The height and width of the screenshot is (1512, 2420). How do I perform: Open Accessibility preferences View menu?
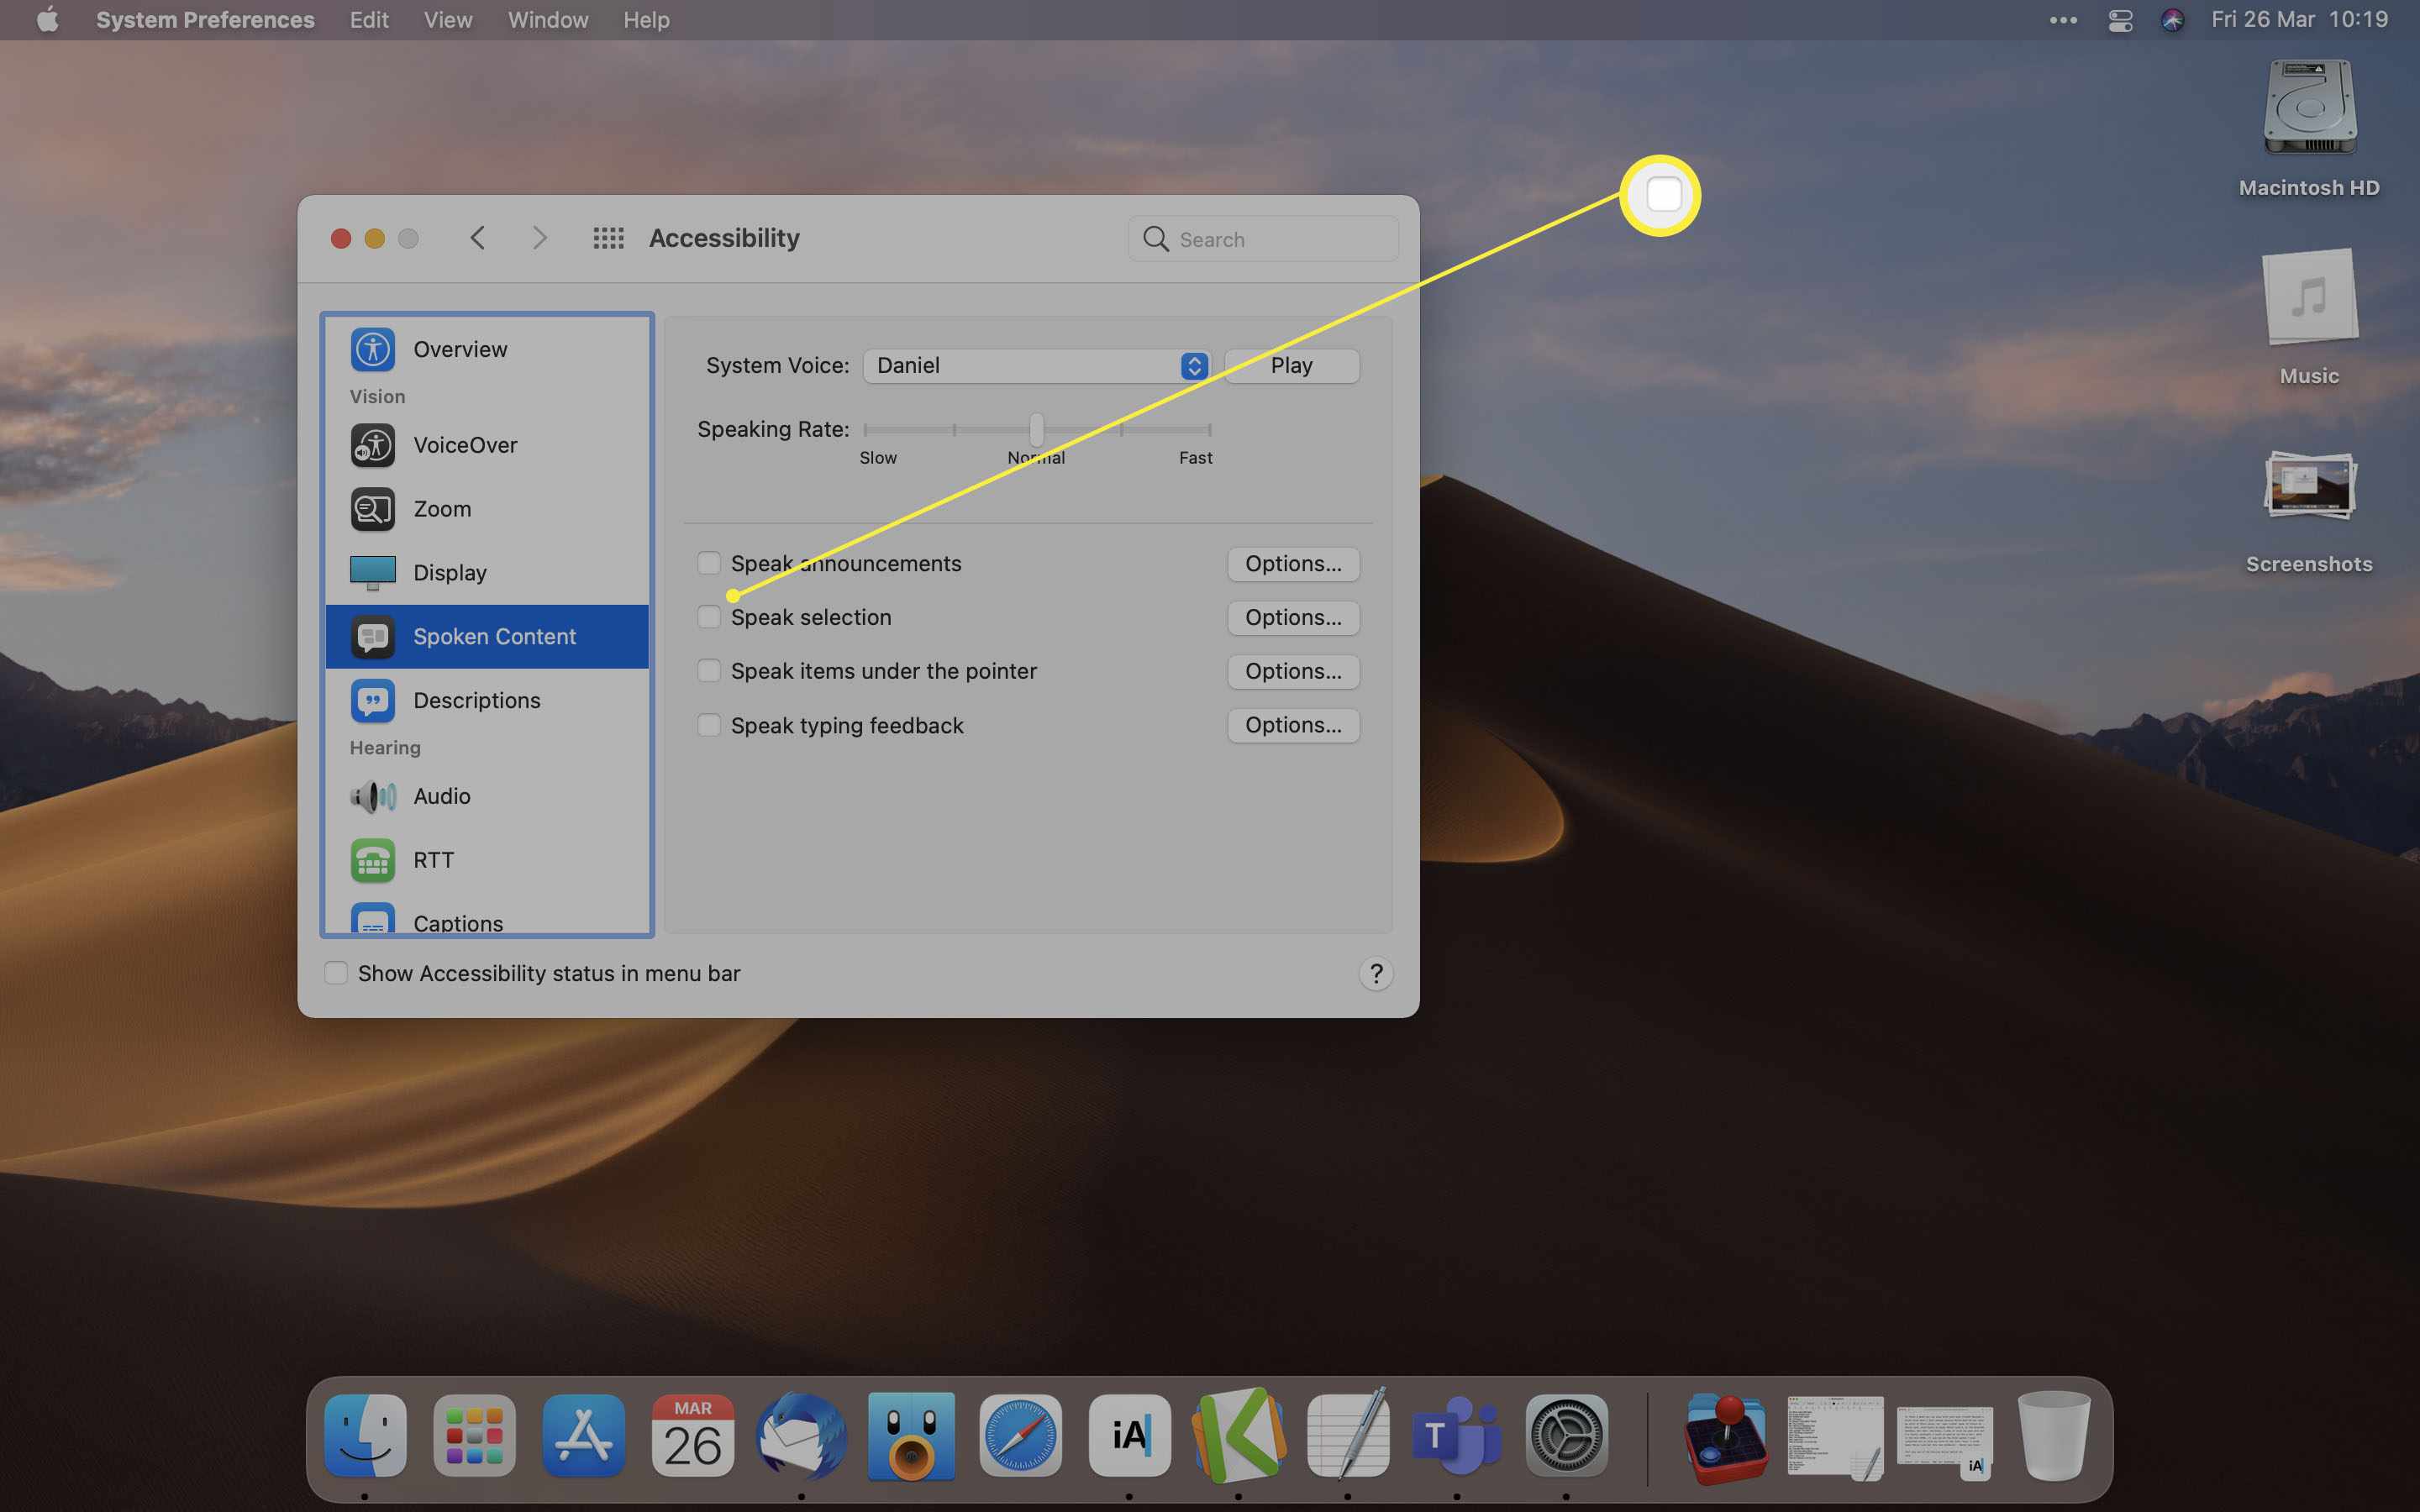click(448, 19)
